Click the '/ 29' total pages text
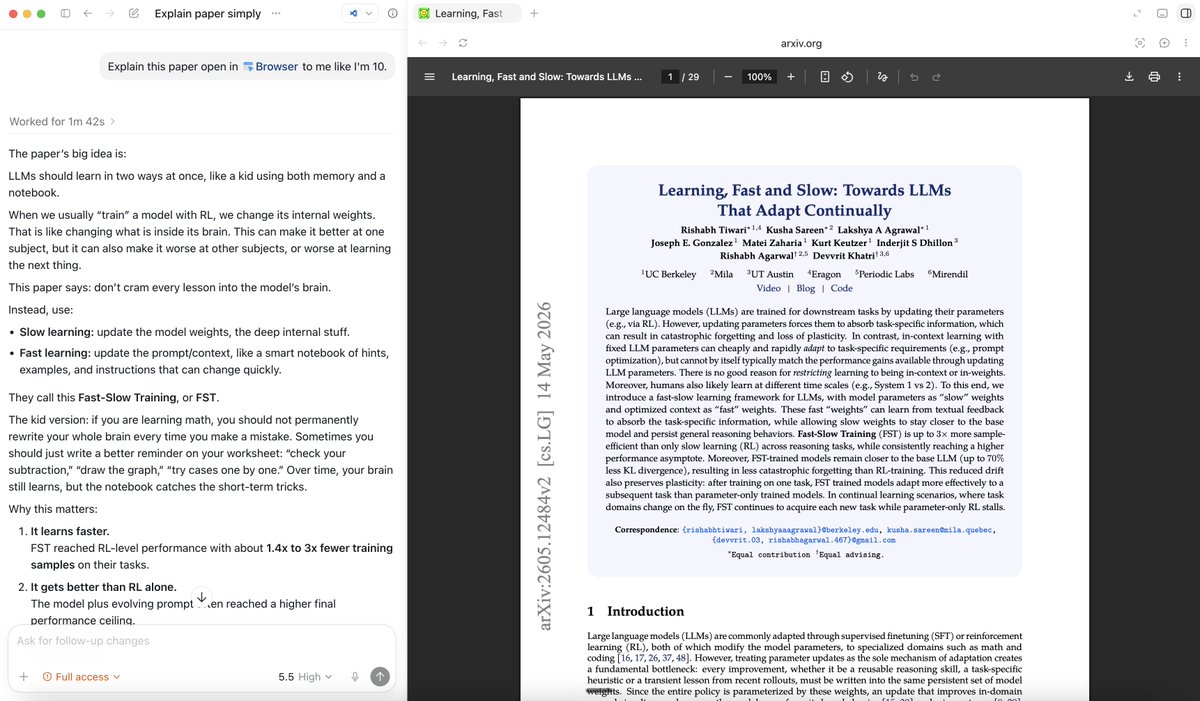 (691, 77)
